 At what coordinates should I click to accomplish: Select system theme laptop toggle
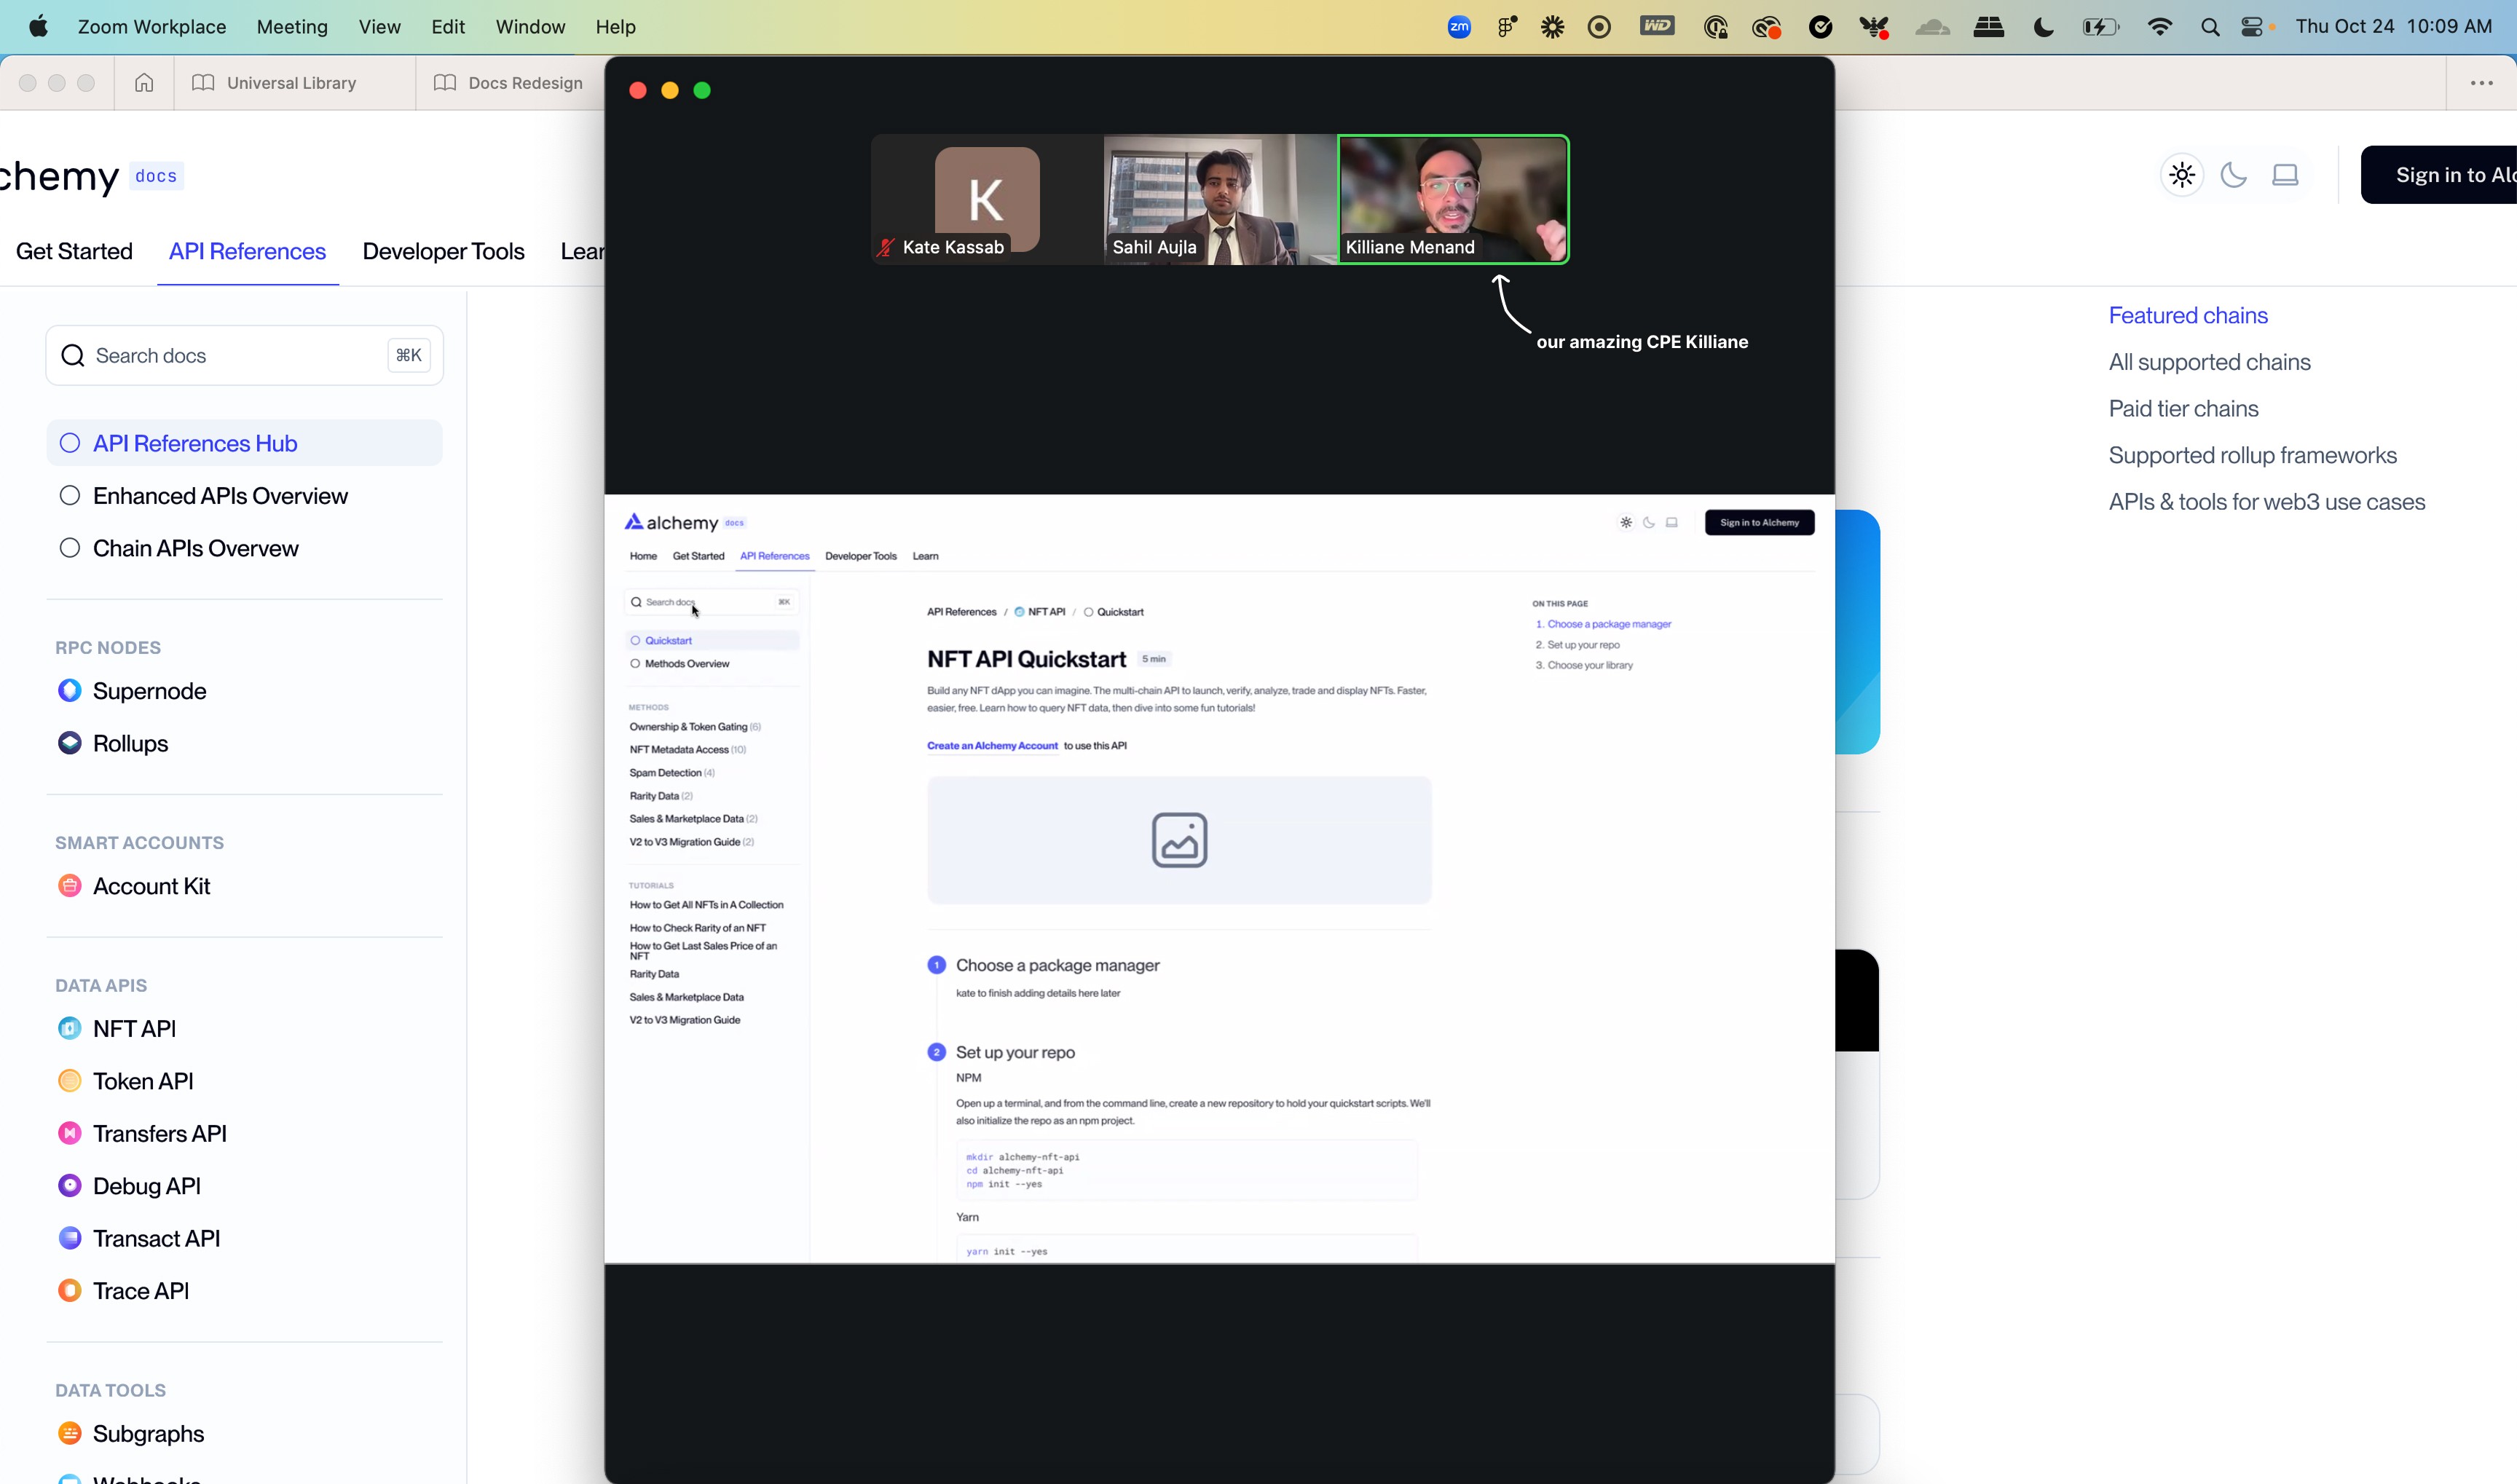[x=2285, y=175]
